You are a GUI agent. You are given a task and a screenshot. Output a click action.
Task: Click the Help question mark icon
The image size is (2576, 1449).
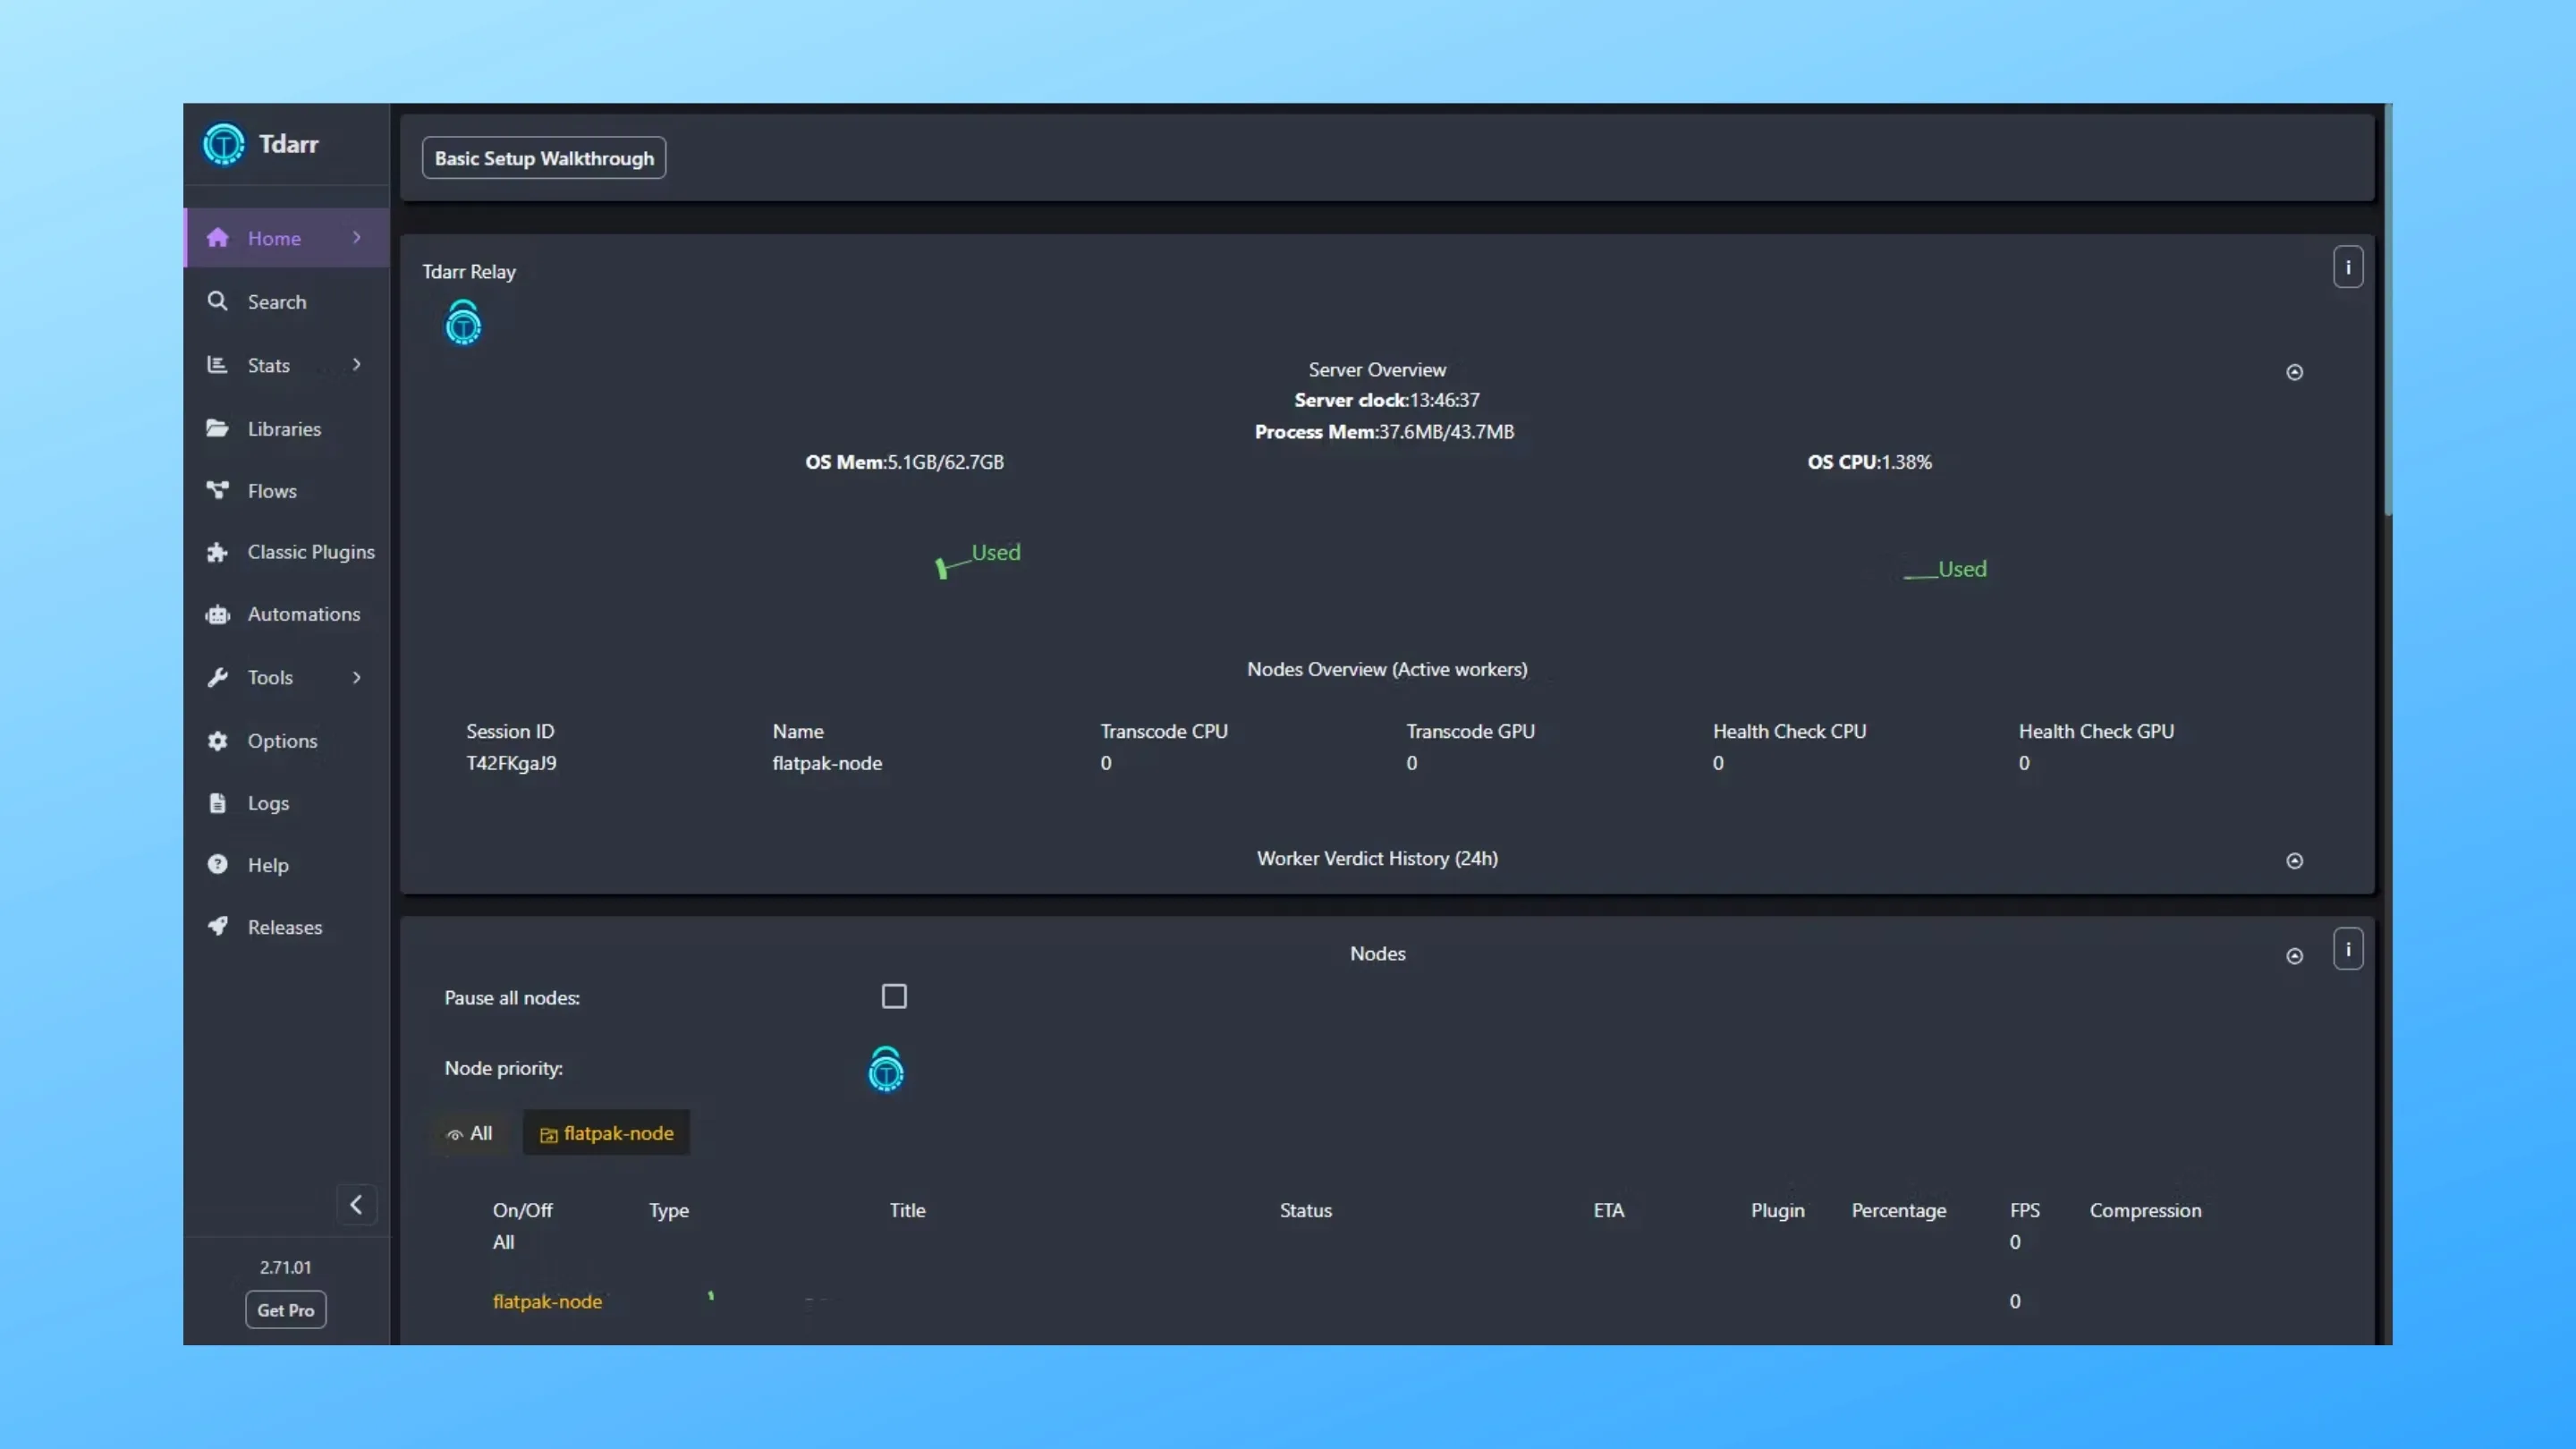pos(217,865)
